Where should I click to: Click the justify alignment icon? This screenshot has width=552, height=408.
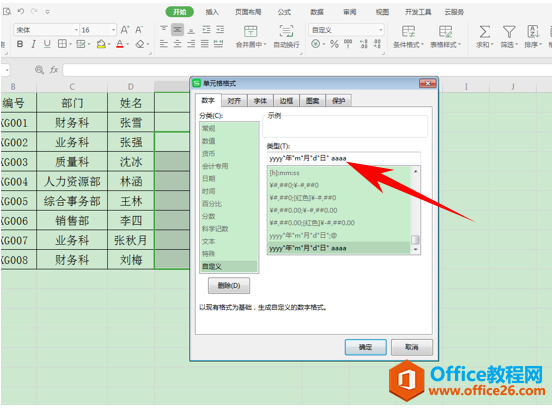tap(205, 44)
